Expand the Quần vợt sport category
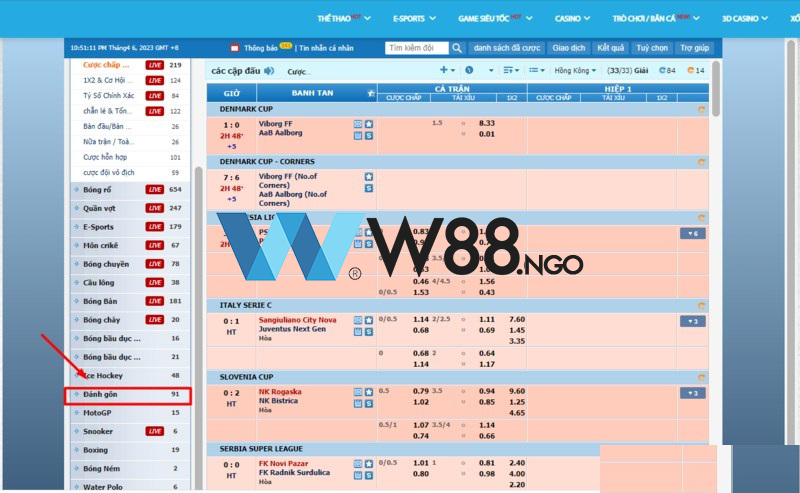Viewport: 800px width, 493px height. pyautogui.click(x=130, y=208)
